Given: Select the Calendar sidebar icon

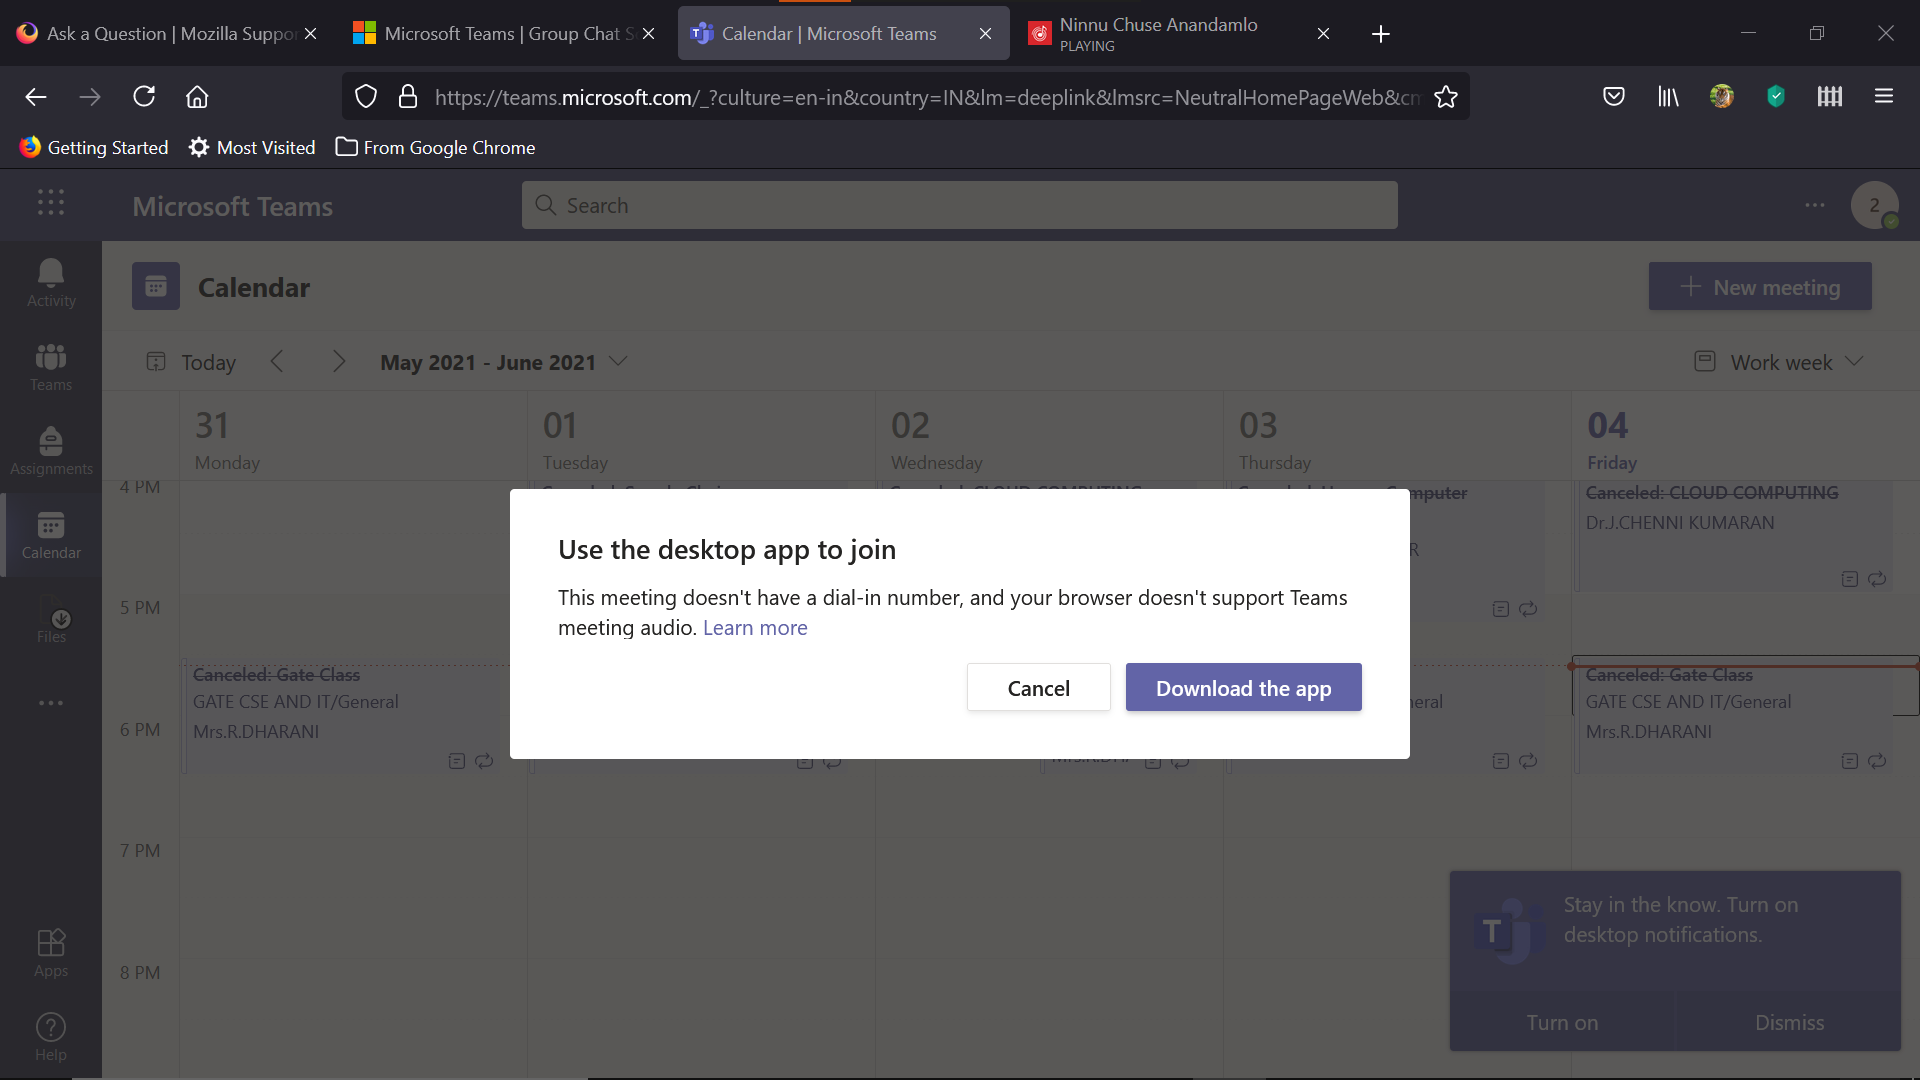Looking at the screenshot, I should [x=51, y=535].
